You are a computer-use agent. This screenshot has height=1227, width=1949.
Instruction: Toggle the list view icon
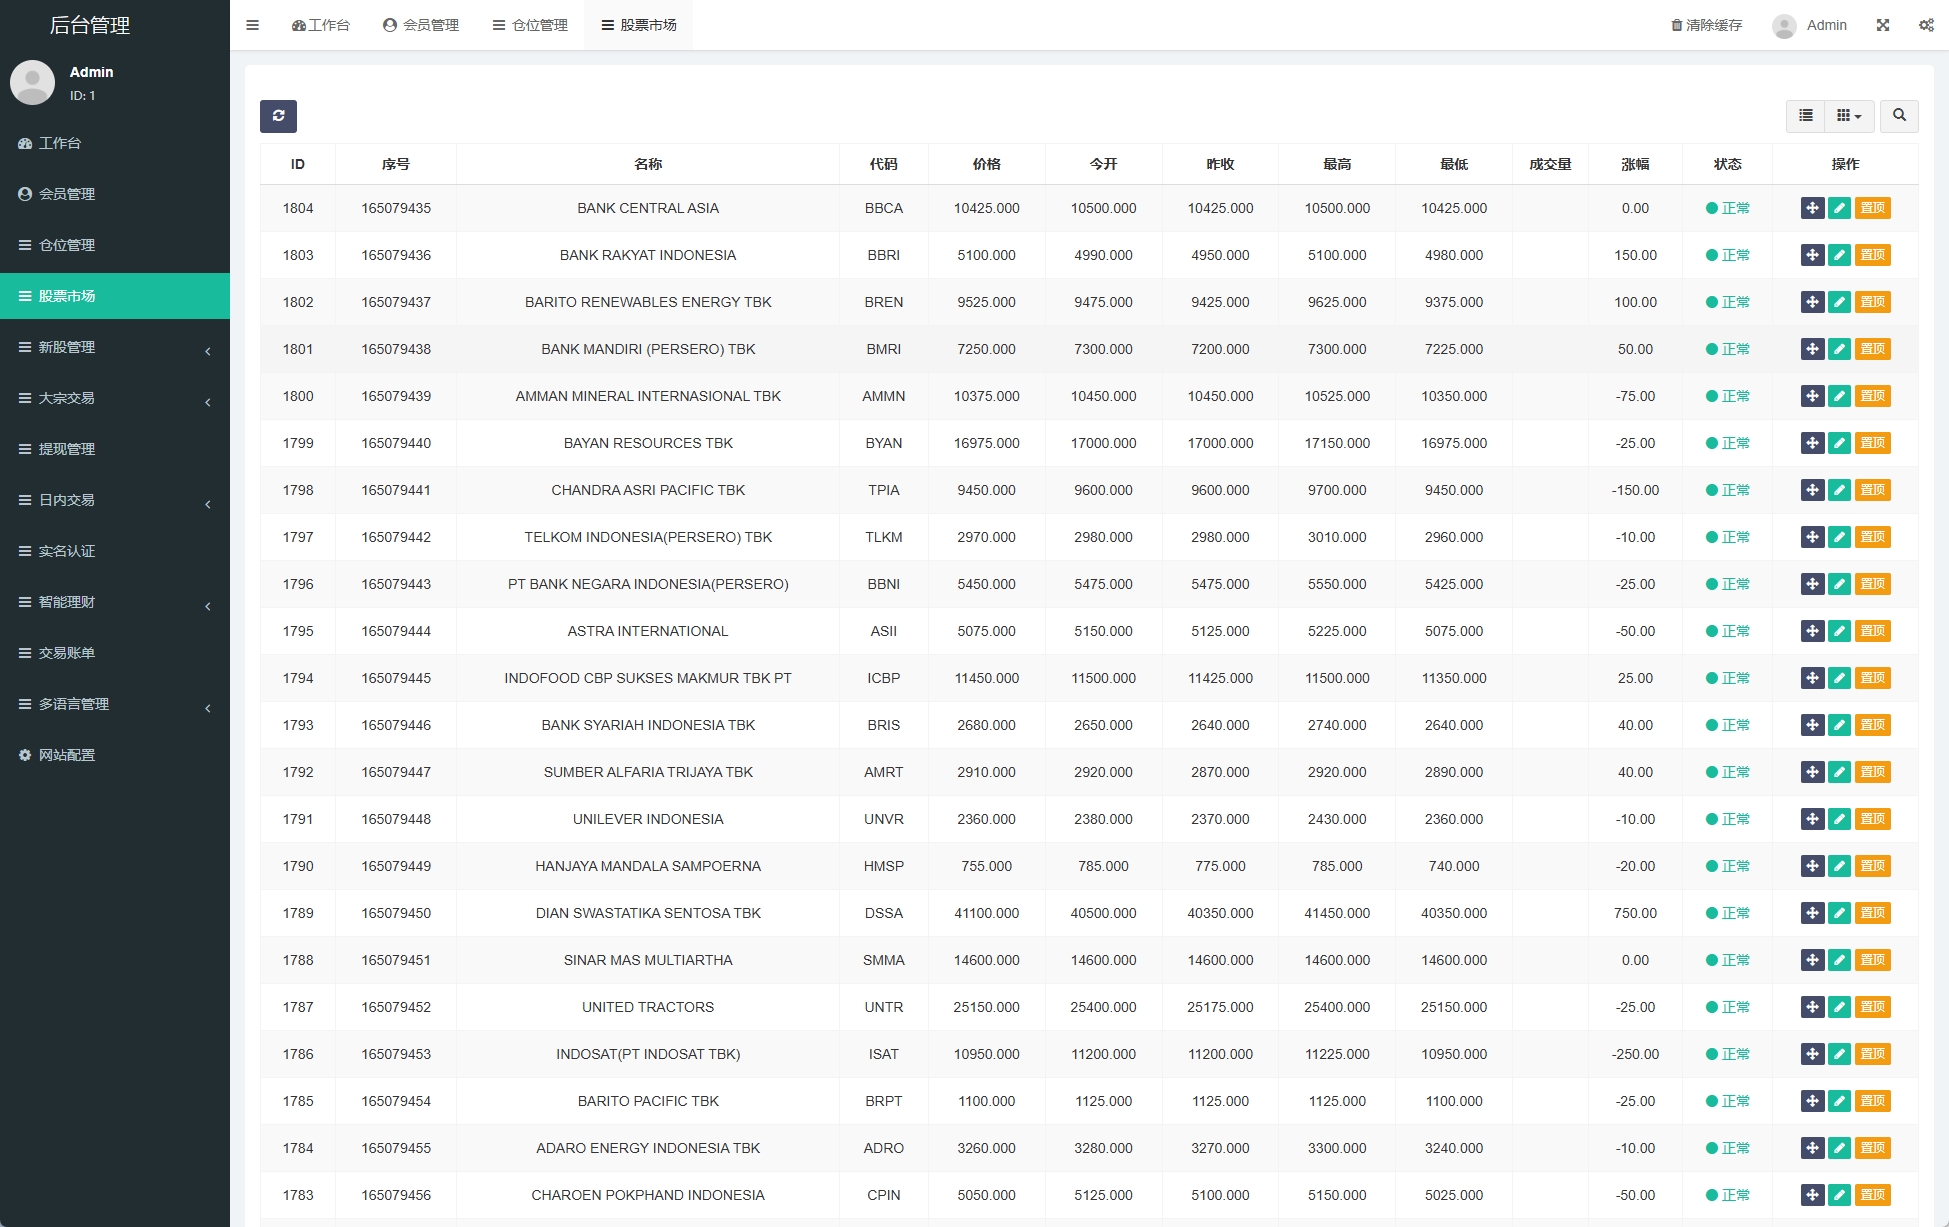coord(1805,116)
